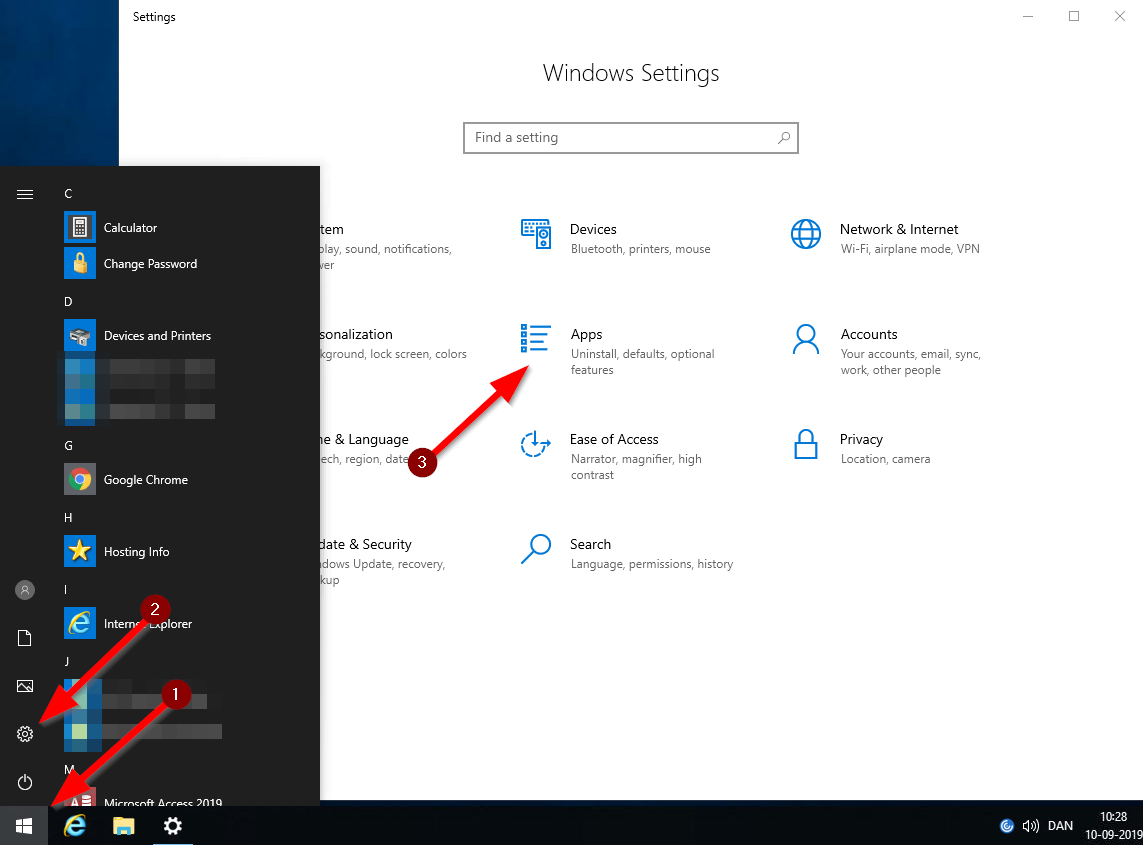Image resolution: width=1143 pixels, height=845 pixels.
Task: Expand the Start menu hamburger button
Action: click(x=25, y=194)
